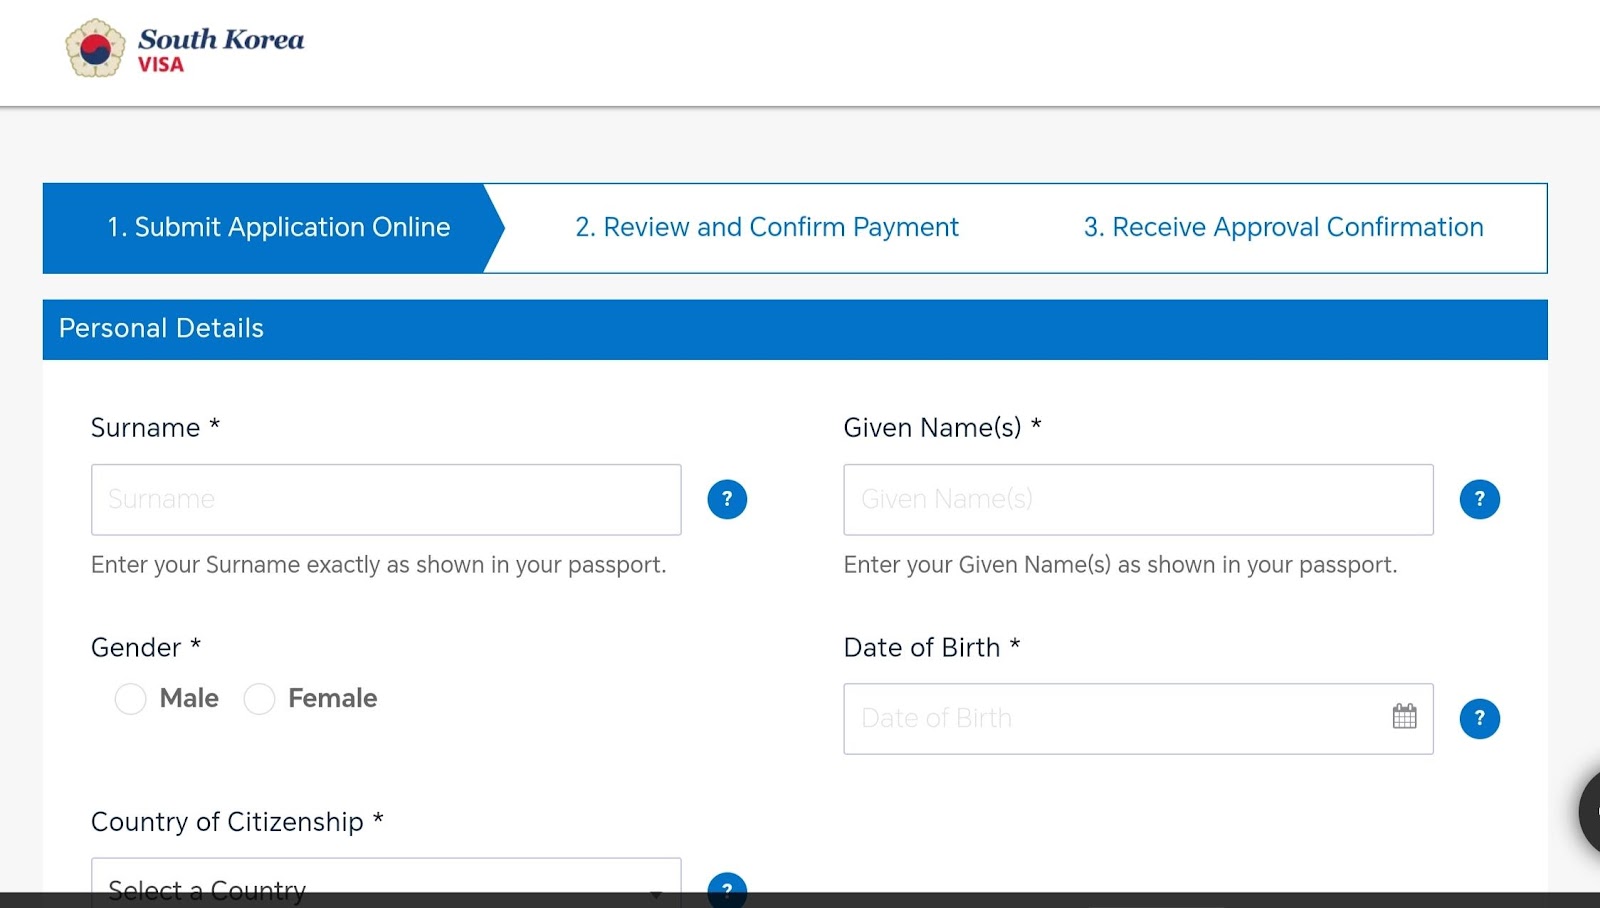Screen dimensions: 1600x908
Task: Click help icon beside Country of Citizenship
Action: tap(727, 888)
